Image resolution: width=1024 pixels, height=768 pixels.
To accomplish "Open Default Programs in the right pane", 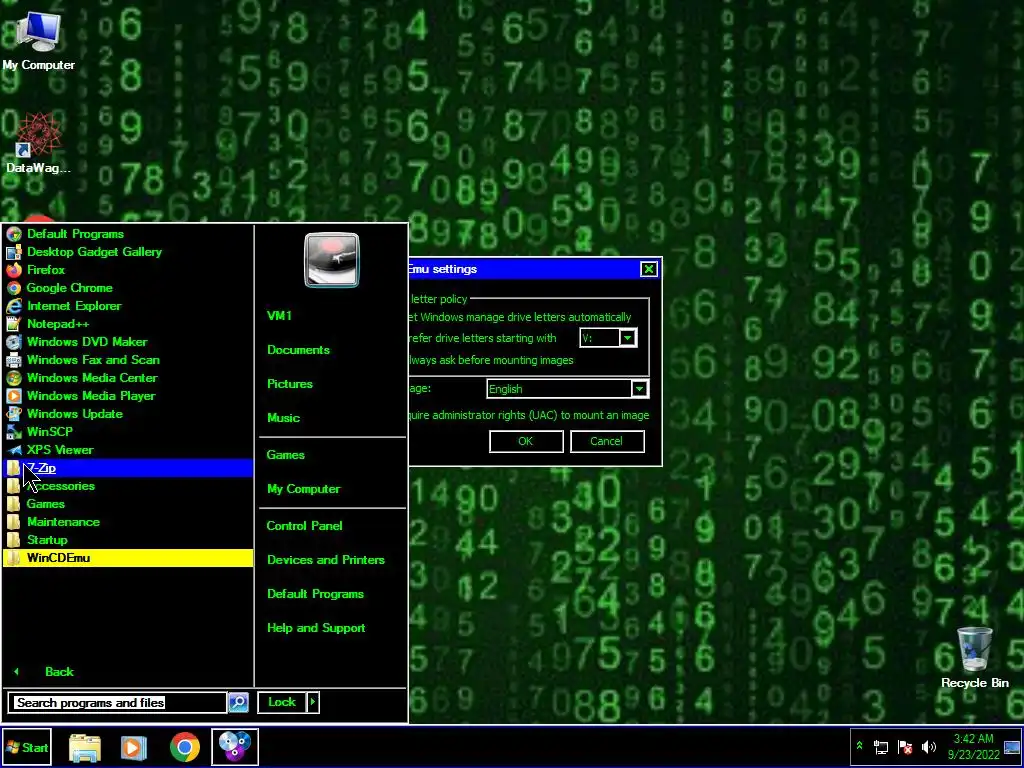I will pos(315,594).
